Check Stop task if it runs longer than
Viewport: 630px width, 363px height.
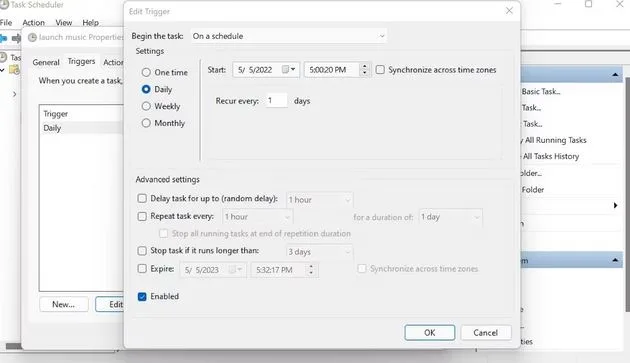[x=142, y=251]
